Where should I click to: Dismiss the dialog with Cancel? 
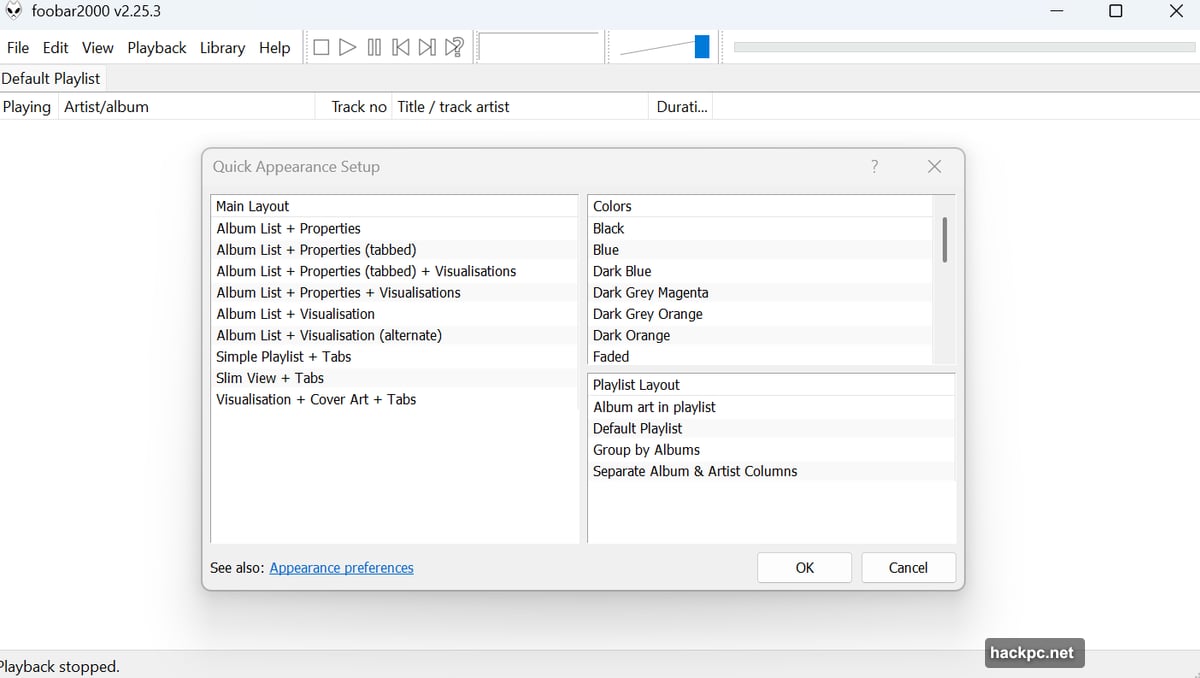(x=908, y=567)
